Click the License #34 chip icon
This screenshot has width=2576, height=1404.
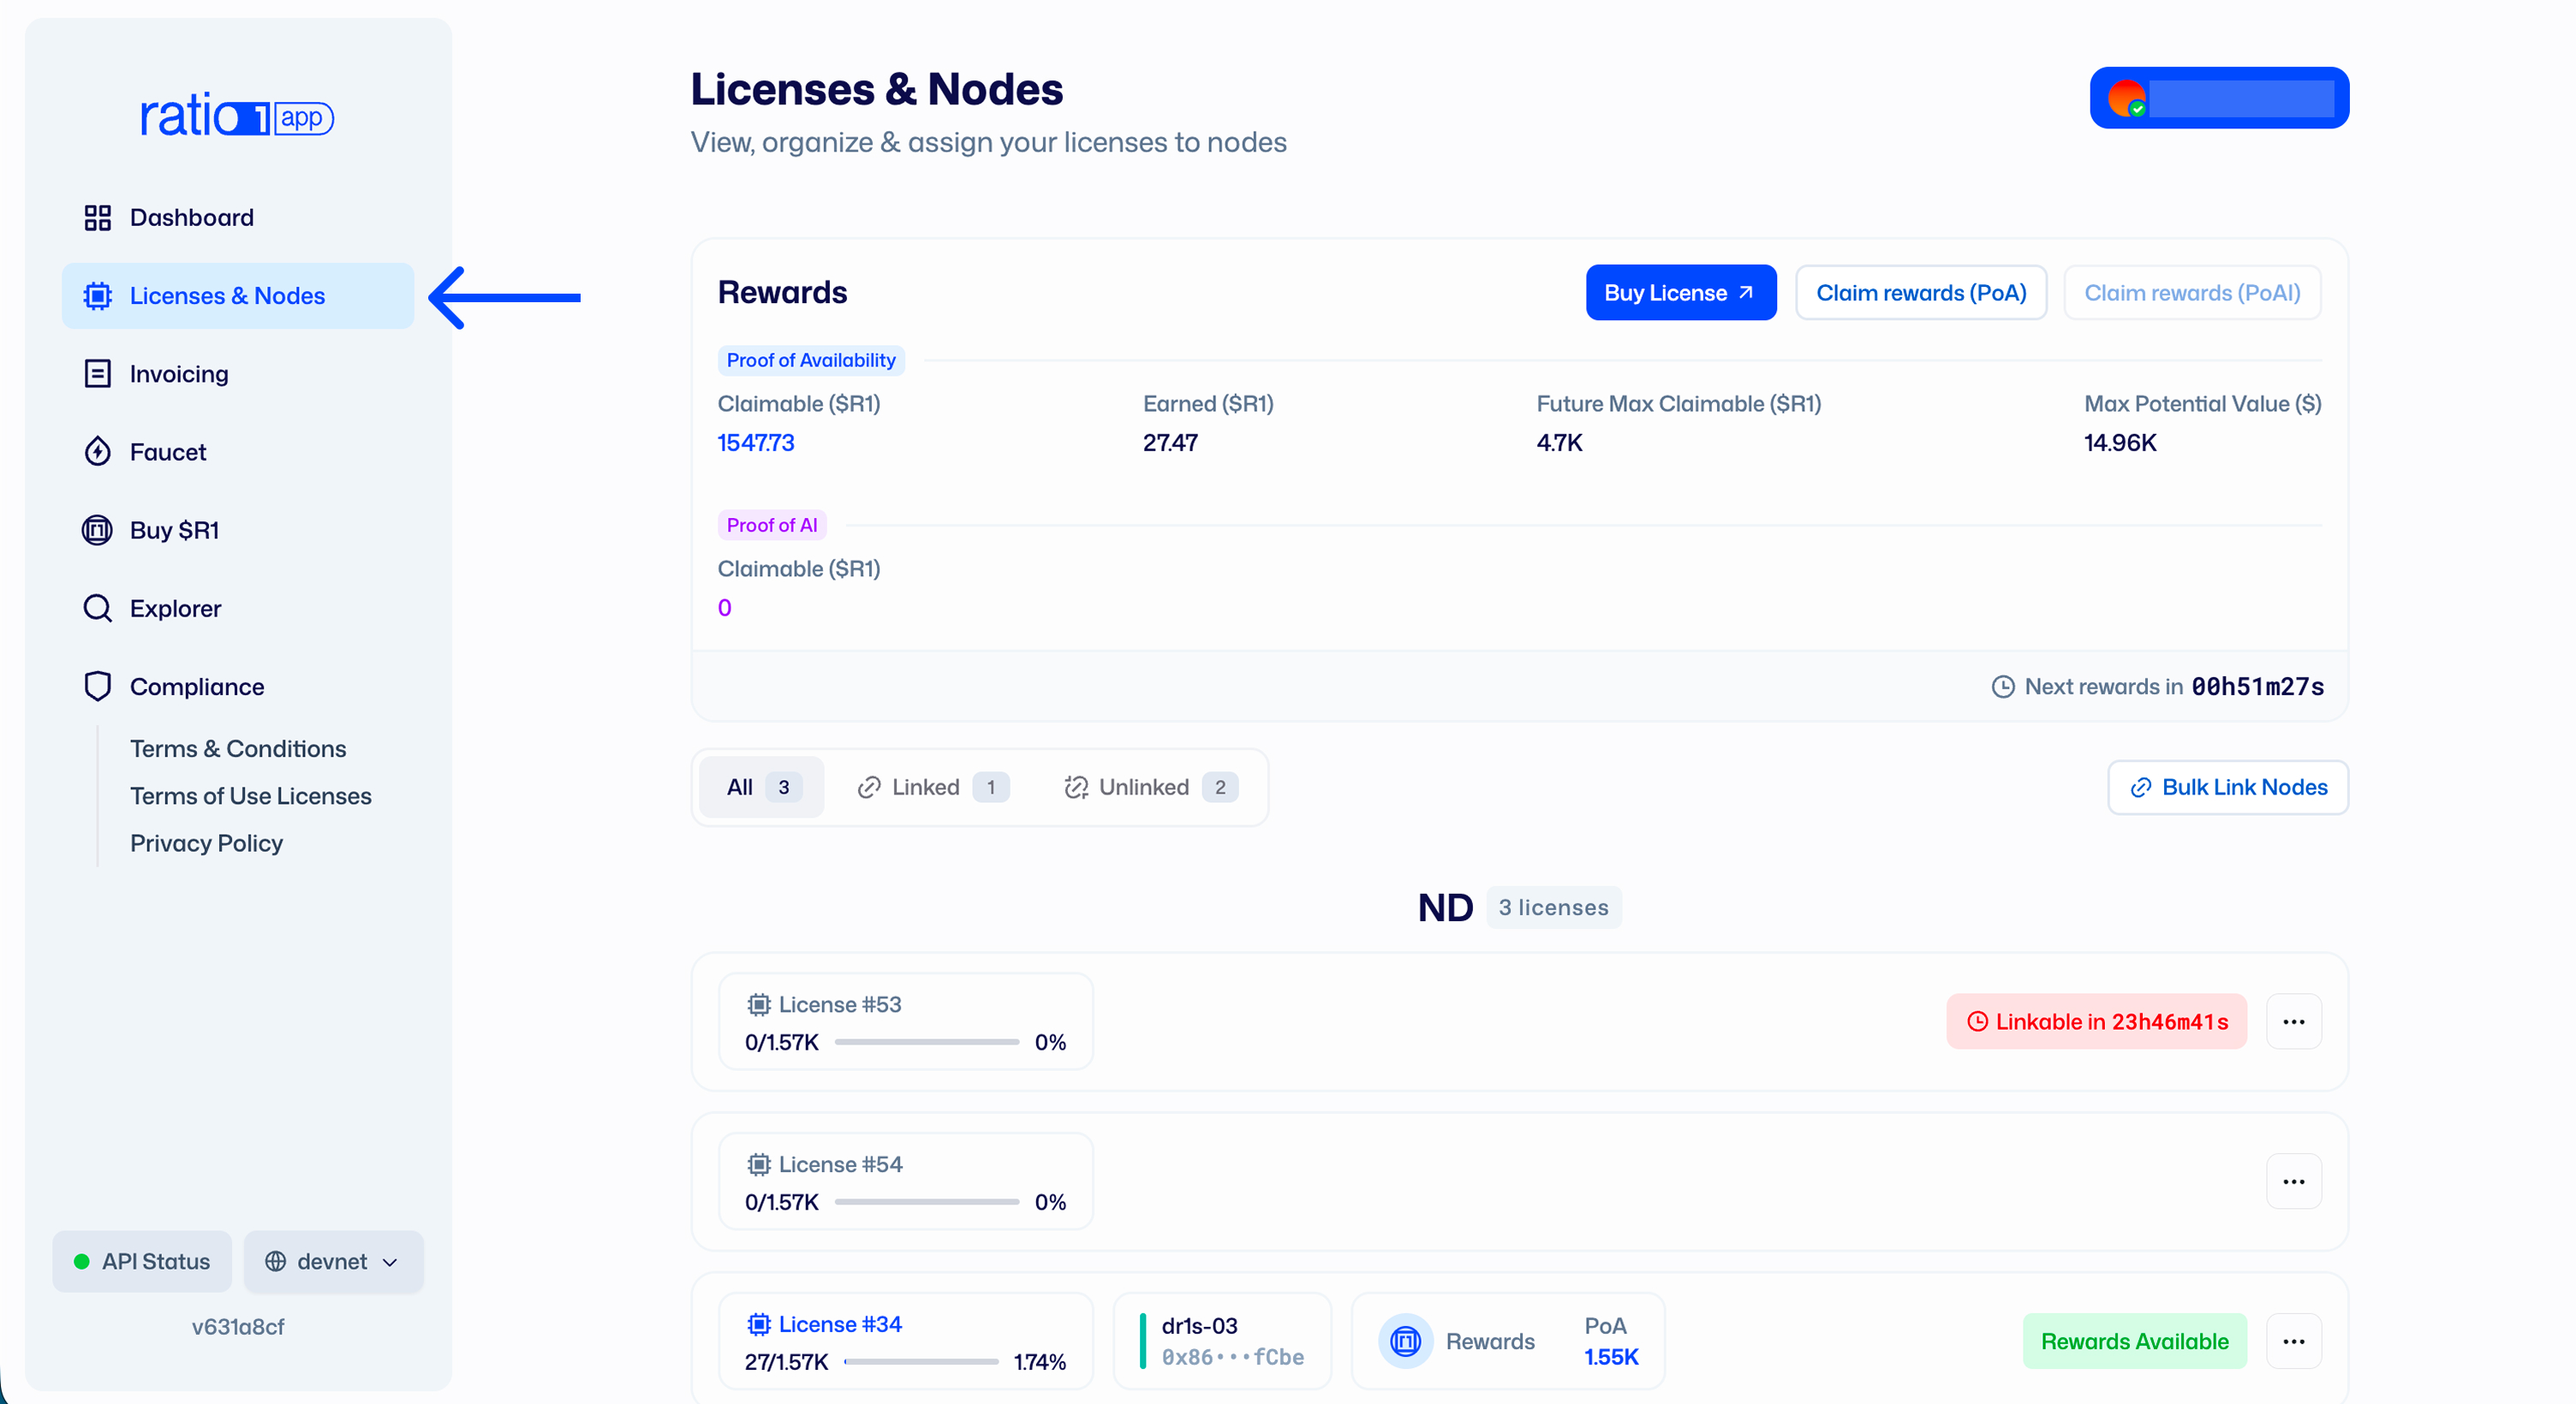[x=759, y=1324]
